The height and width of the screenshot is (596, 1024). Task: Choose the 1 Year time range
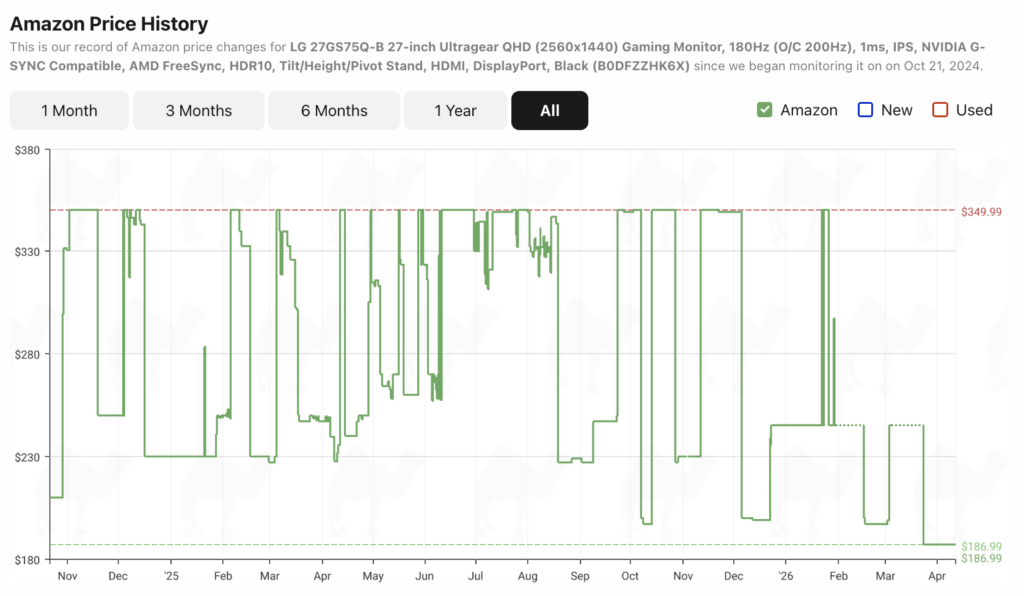455,111
